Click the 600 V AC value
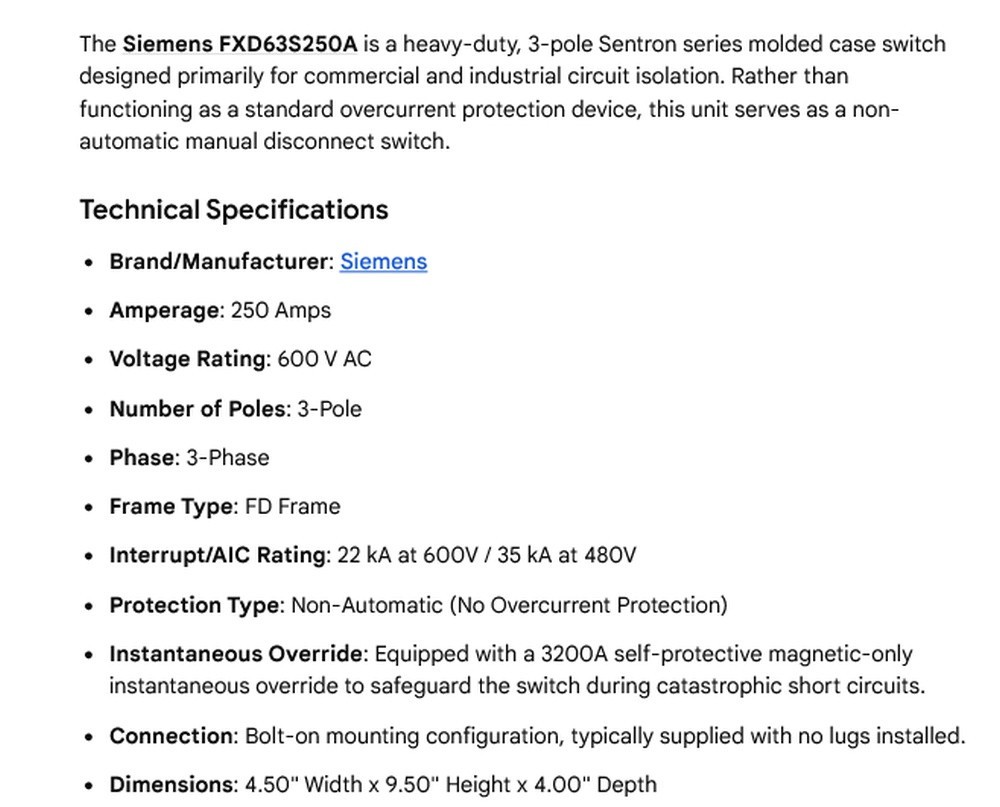Screen dimensions: 1000x807 [x=324, y=359]
